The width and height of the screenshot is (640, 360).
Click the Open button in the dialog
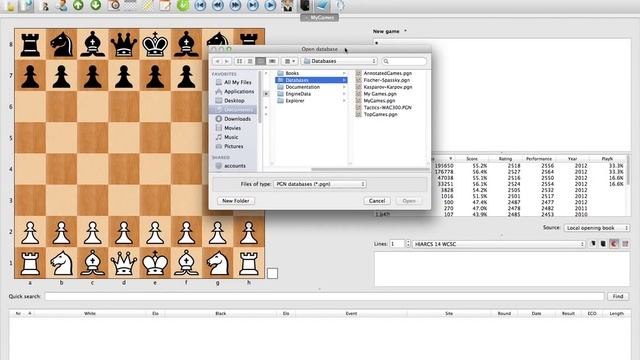(x=409, y=201)
